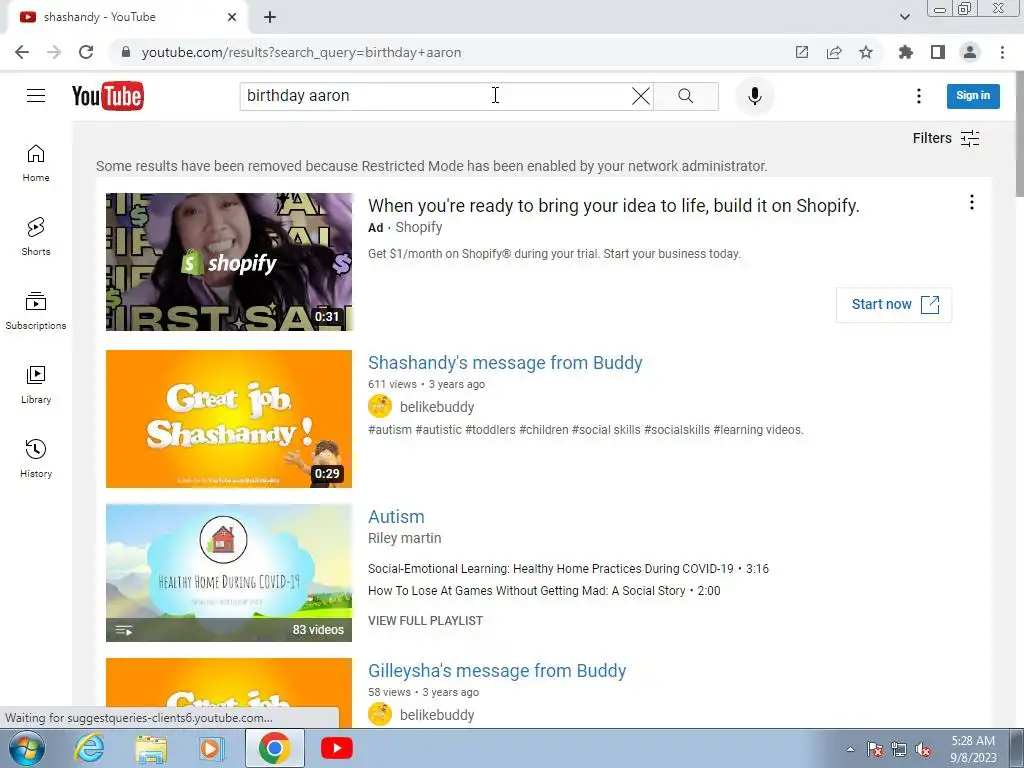The width and height of the screenshot is (1024, 768).
Task: Launch Internet Explorer from the taskbar
Action: coord(89,749)
